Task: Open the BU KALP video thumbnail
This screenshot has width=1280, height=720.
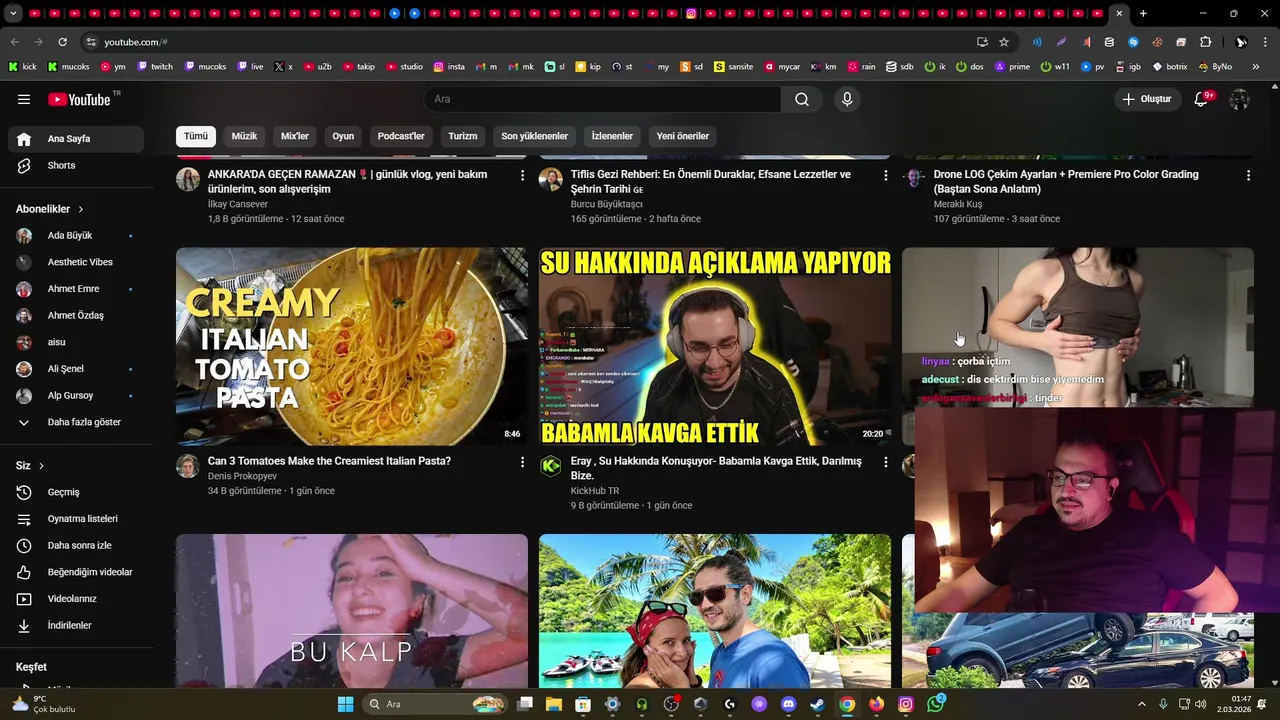Action: [x=352, y=611]
